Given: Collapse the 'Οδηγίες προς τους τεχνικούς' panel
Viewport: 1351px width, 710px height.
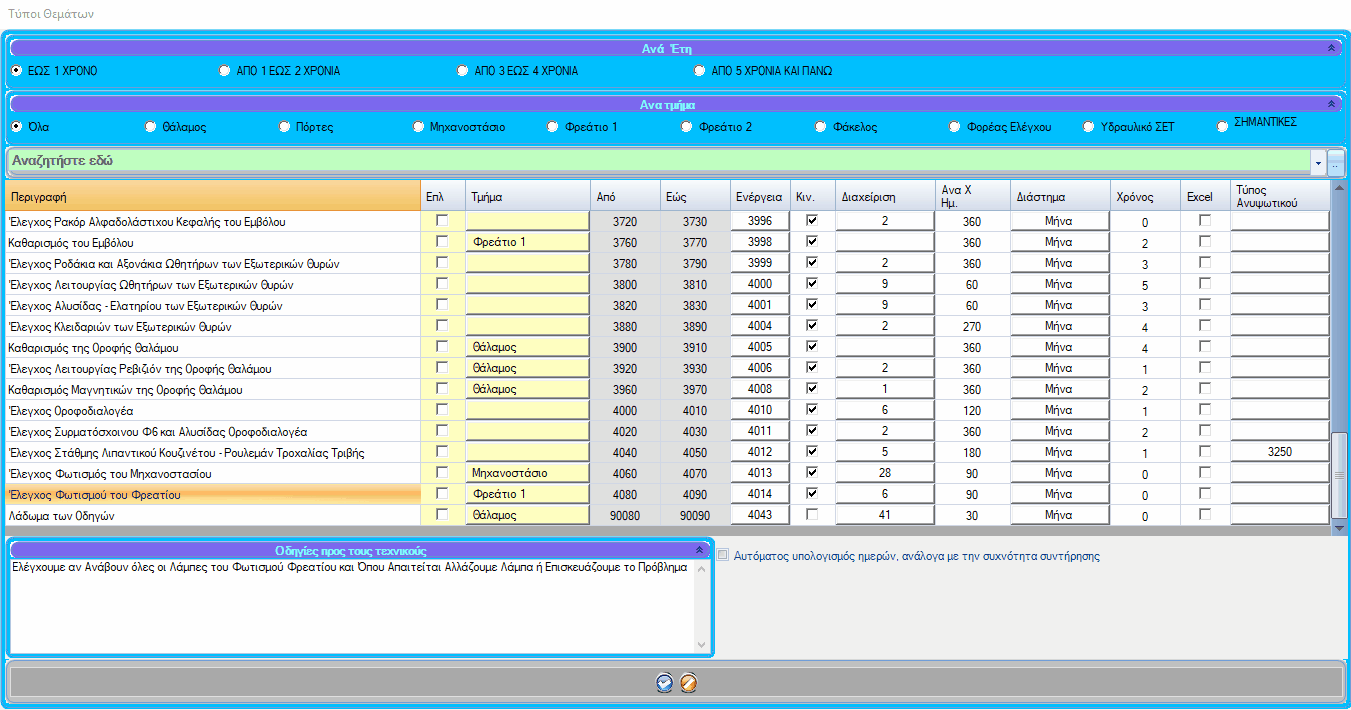Looking at the screenshot, I should click(700, 550).
